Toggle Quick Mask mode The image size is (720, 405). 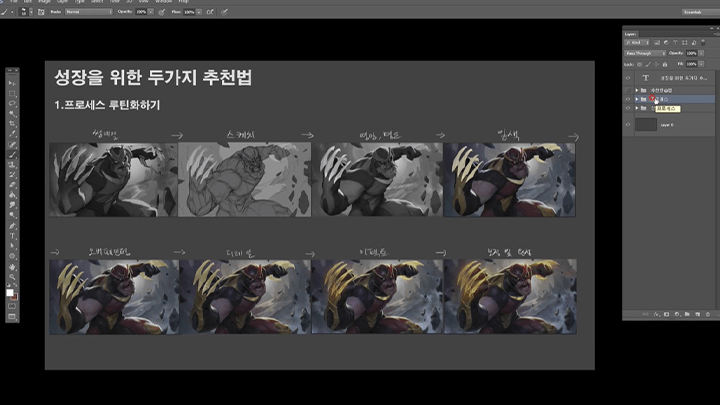click(x=12, y=306)
